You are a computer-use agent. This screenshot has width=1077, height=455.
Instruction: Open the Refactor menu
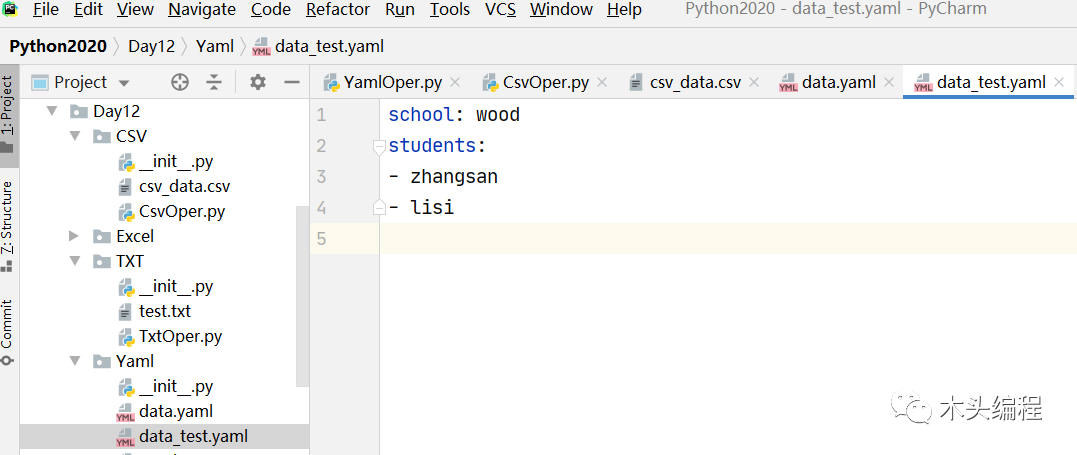(x=338, y=10)
